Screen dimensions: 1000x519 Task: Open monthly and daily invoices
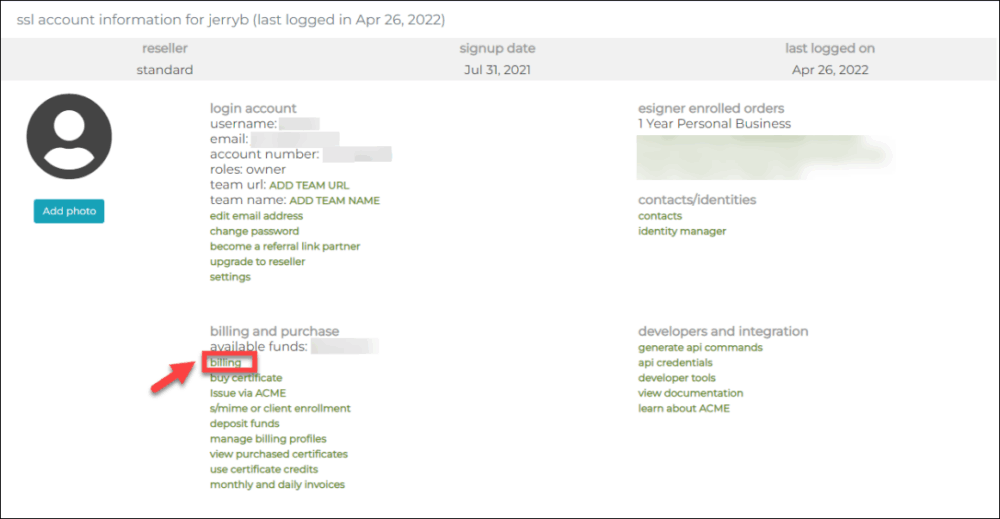coord(277,485)
